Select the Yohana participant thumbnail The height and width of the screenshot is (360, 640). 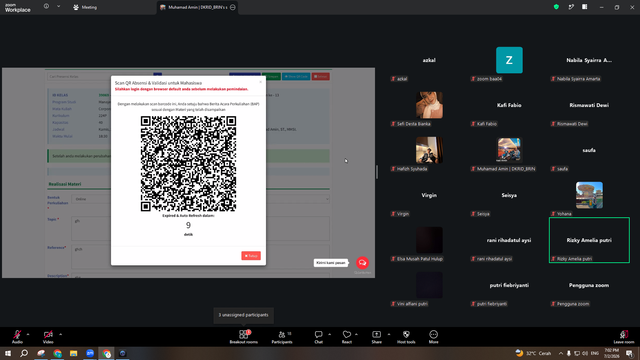[x=589, y=195]
